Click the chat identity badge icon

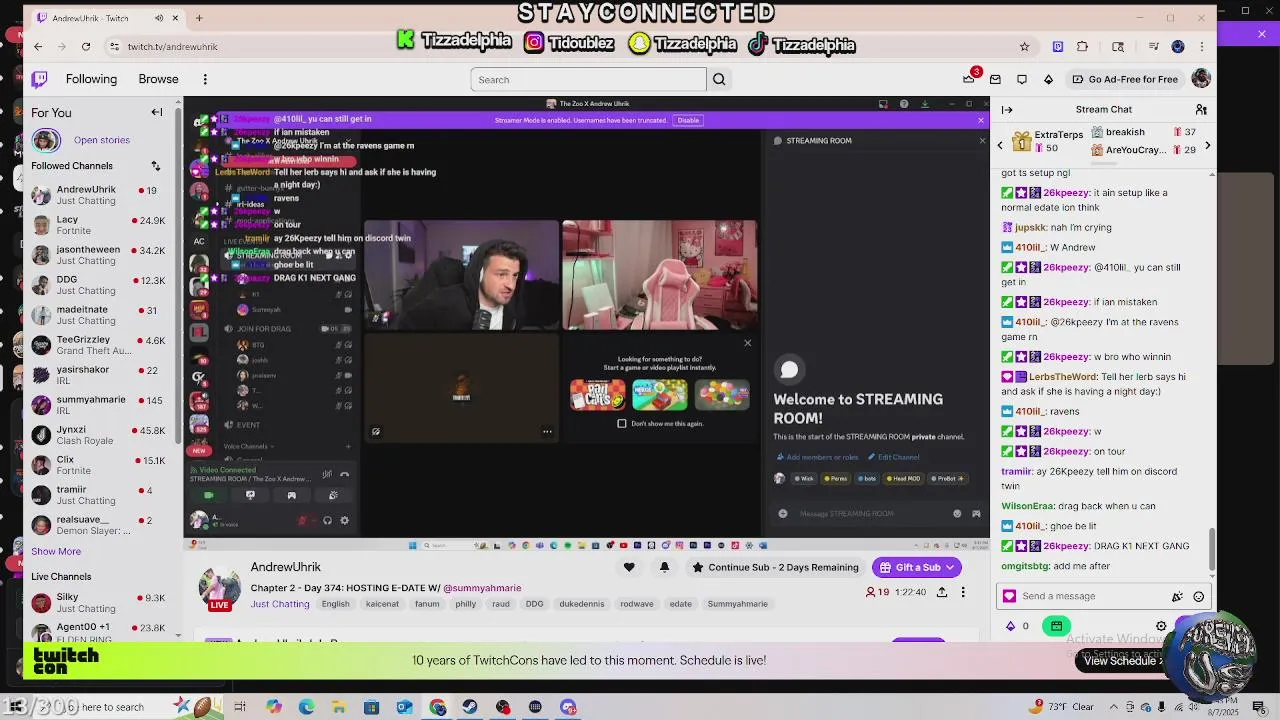point(1009,596)
